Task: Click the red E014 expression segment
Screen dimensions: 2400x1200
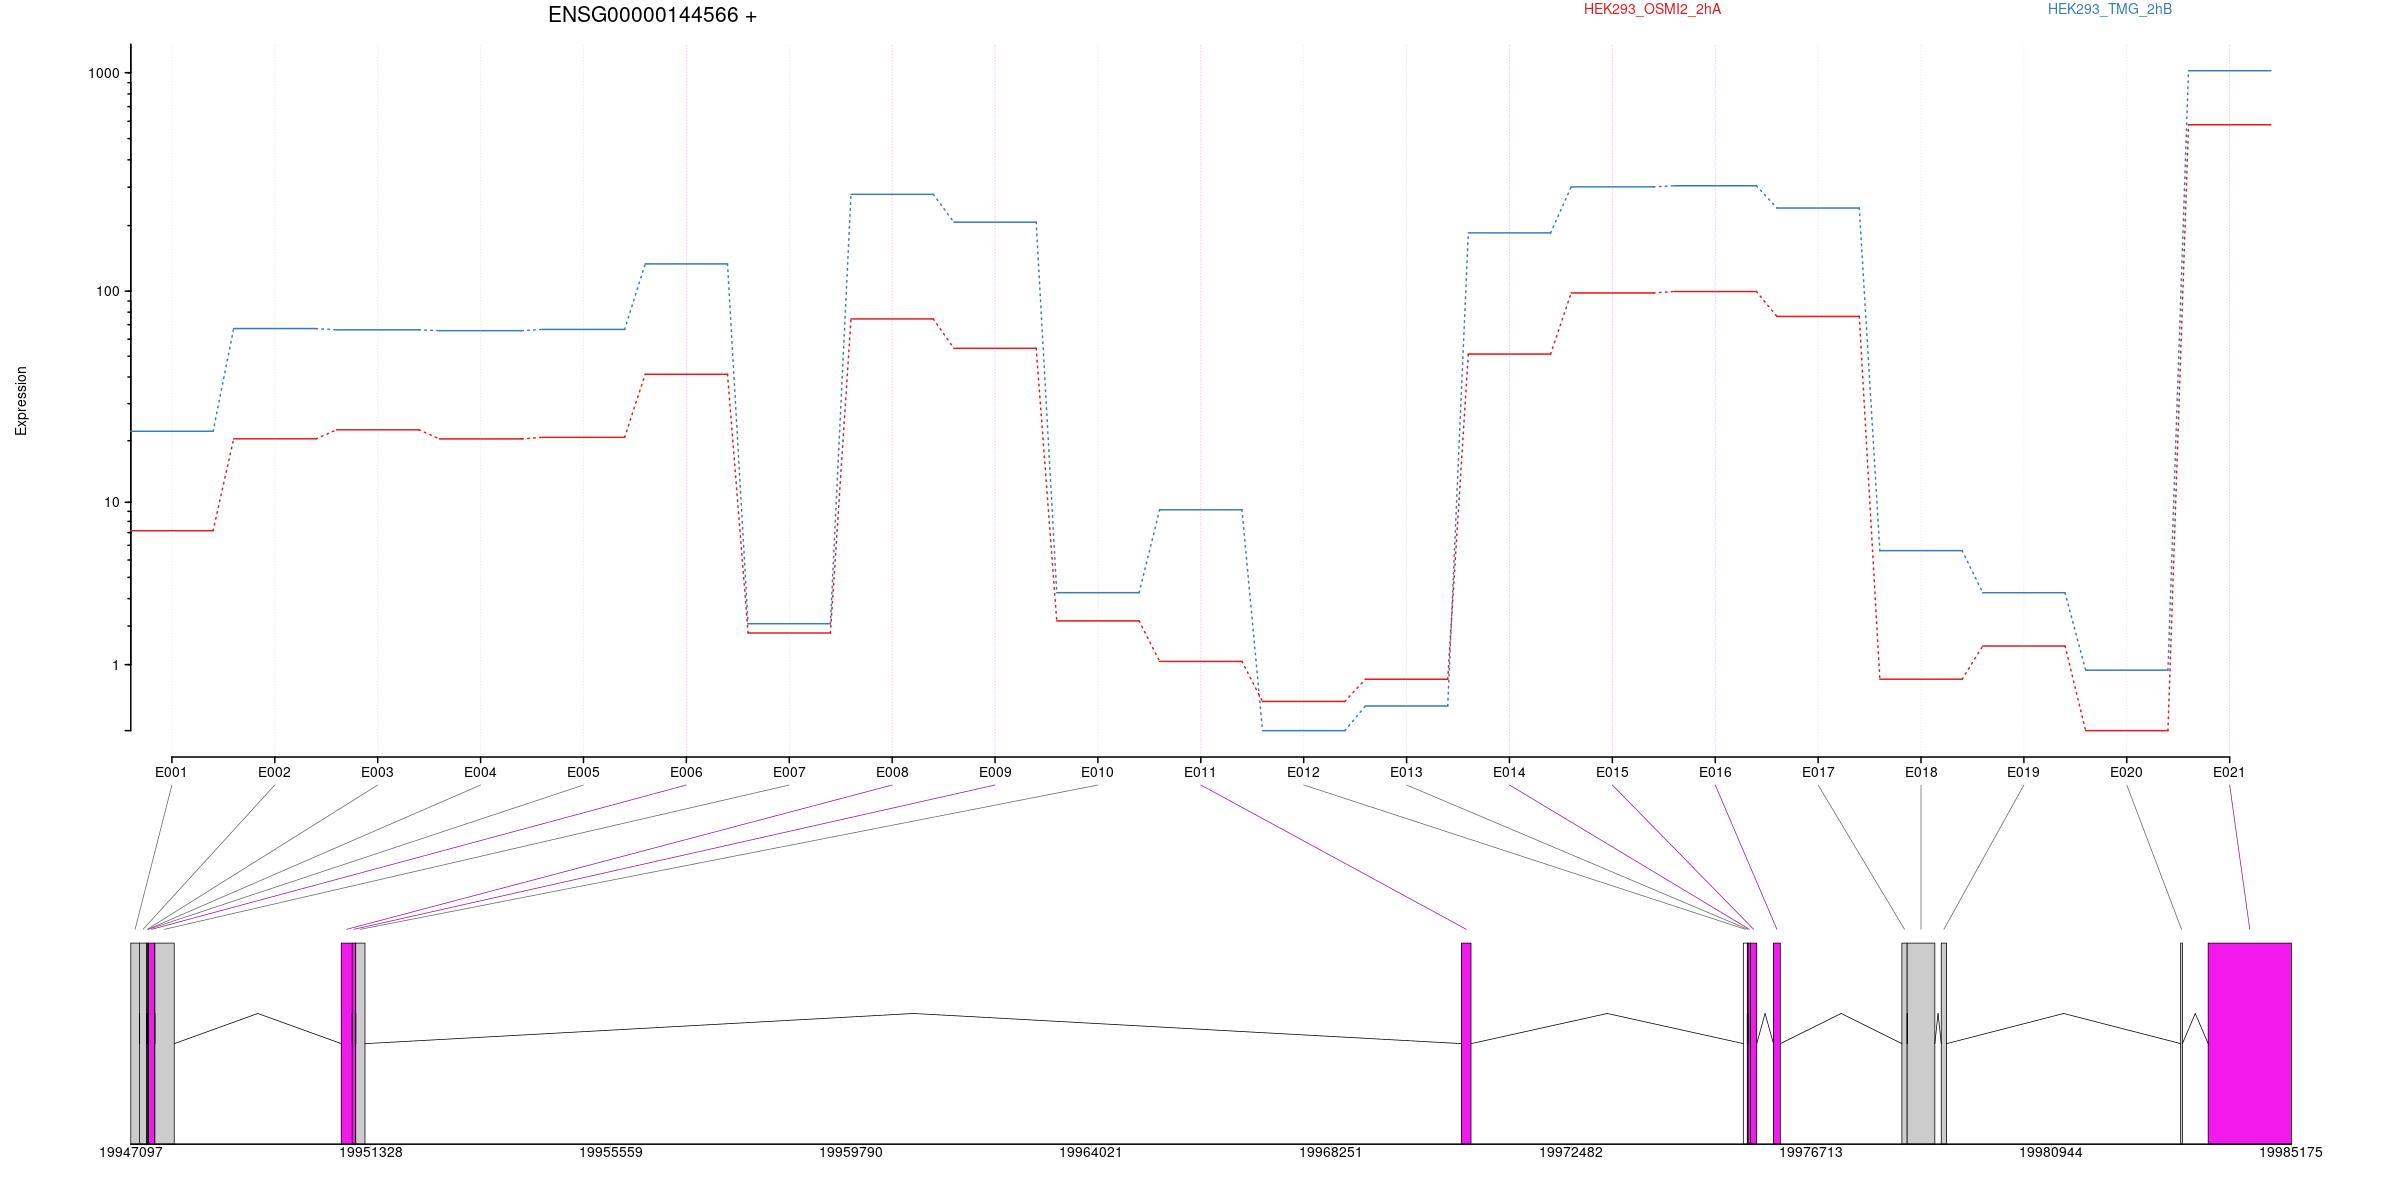Action: coord(1509,354)
